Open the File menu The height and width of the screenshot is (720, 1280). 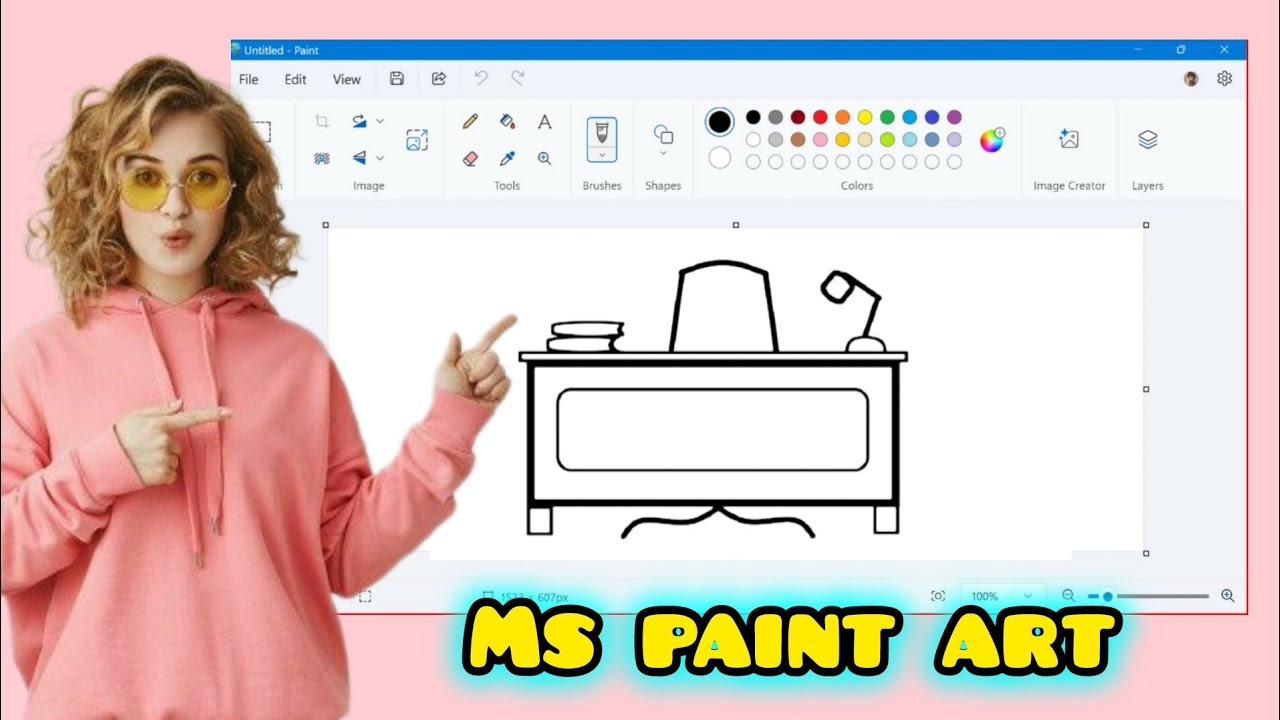click(x=249, y=79)
